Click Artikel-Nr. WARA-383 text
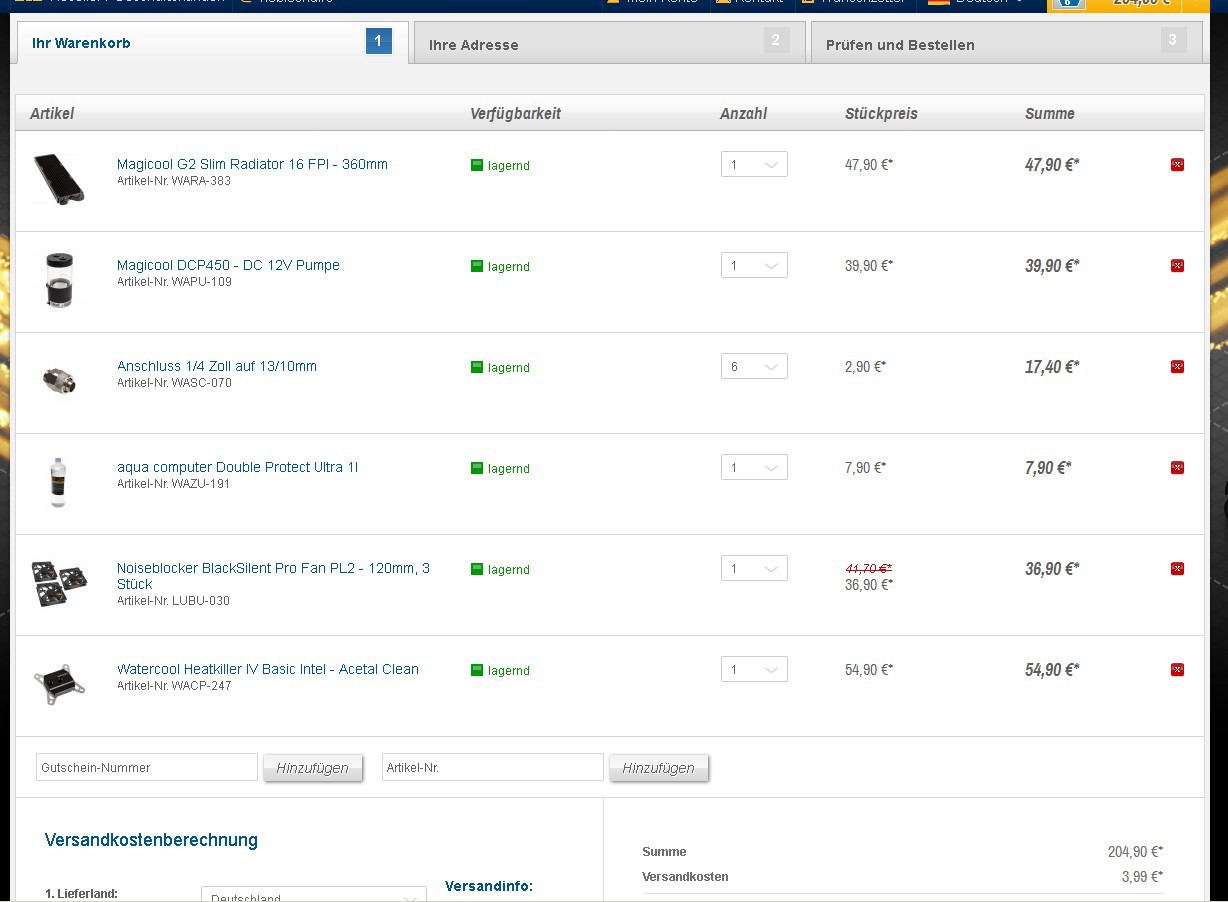The image size is (1228, 902). [x=174, y=181]
